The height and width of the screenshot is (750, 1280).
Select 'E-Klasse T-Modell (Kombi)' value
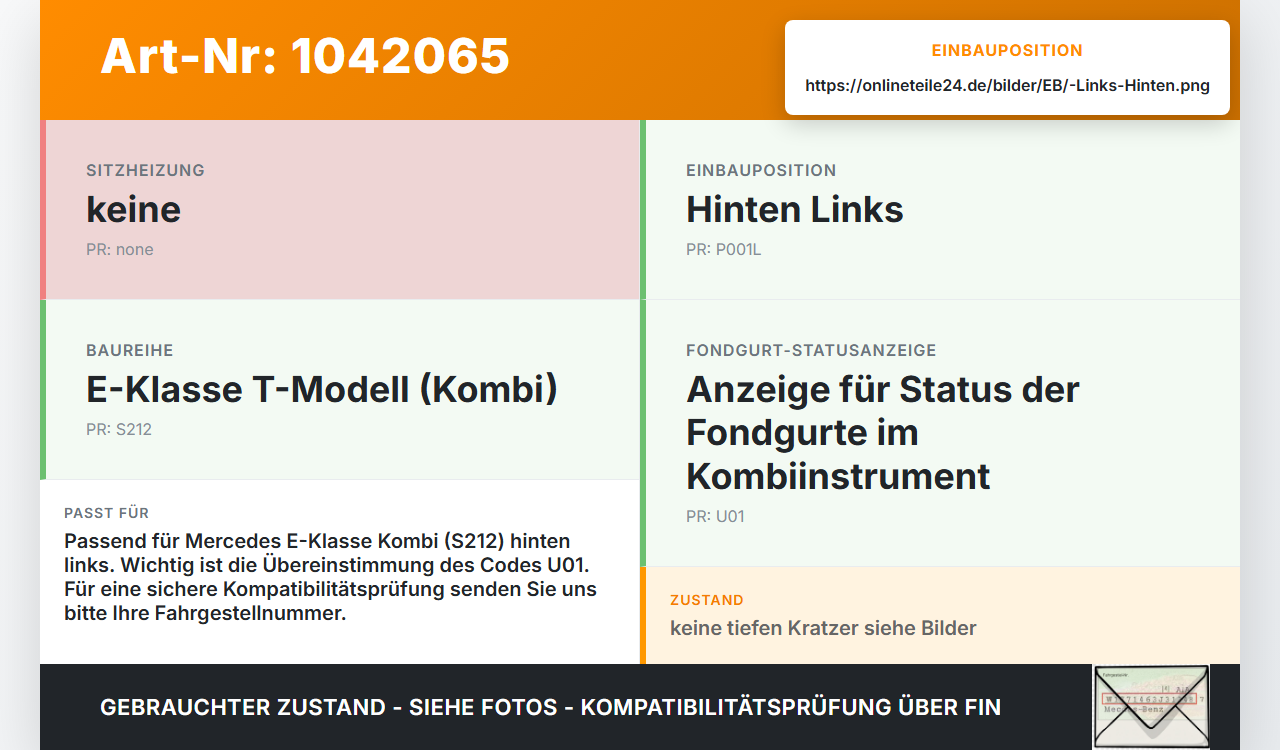coord(322,390)
